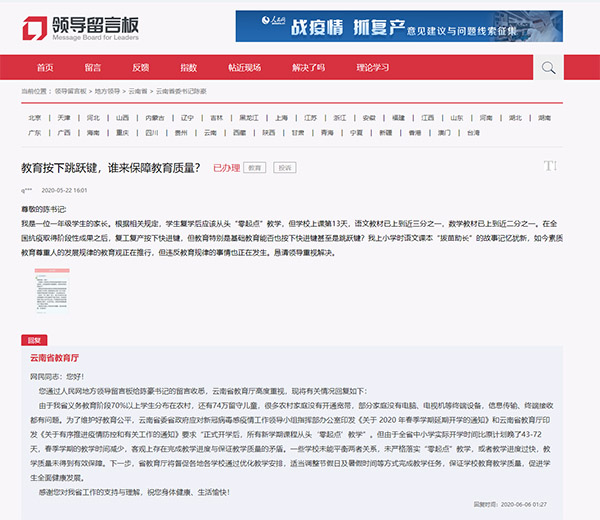Select the 四川 region link
Image resolution: width=600 pixels, height=520 pixels.
(x=152, y=133)
